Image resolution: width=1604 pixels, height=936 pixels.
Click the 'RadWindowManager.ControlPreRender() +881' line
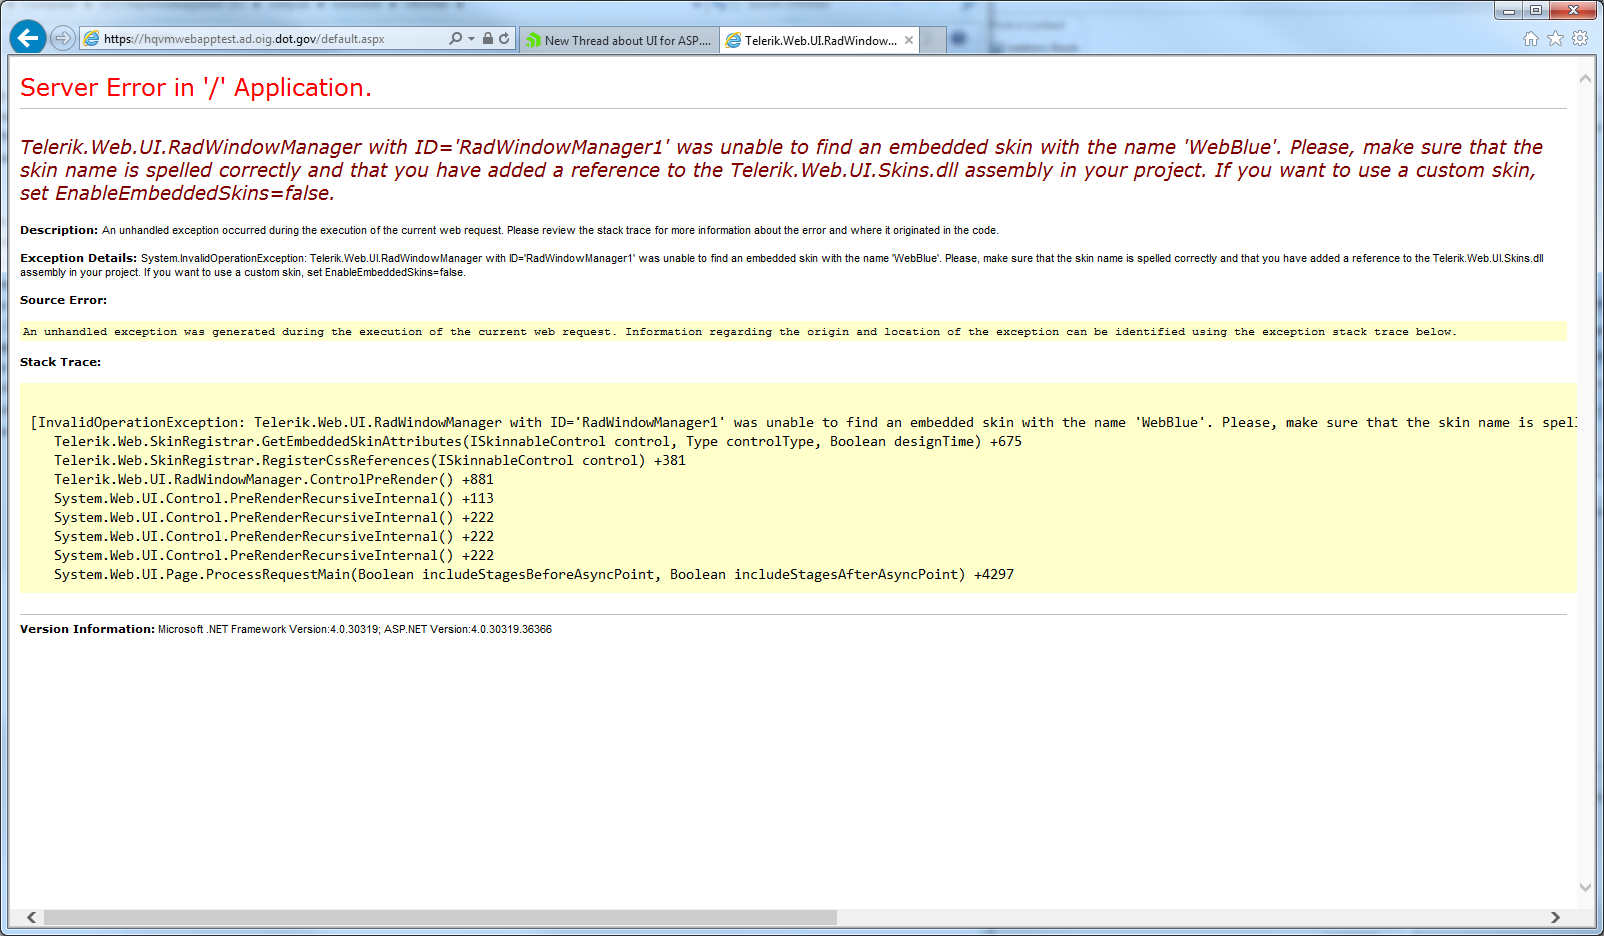pos(274,480)
